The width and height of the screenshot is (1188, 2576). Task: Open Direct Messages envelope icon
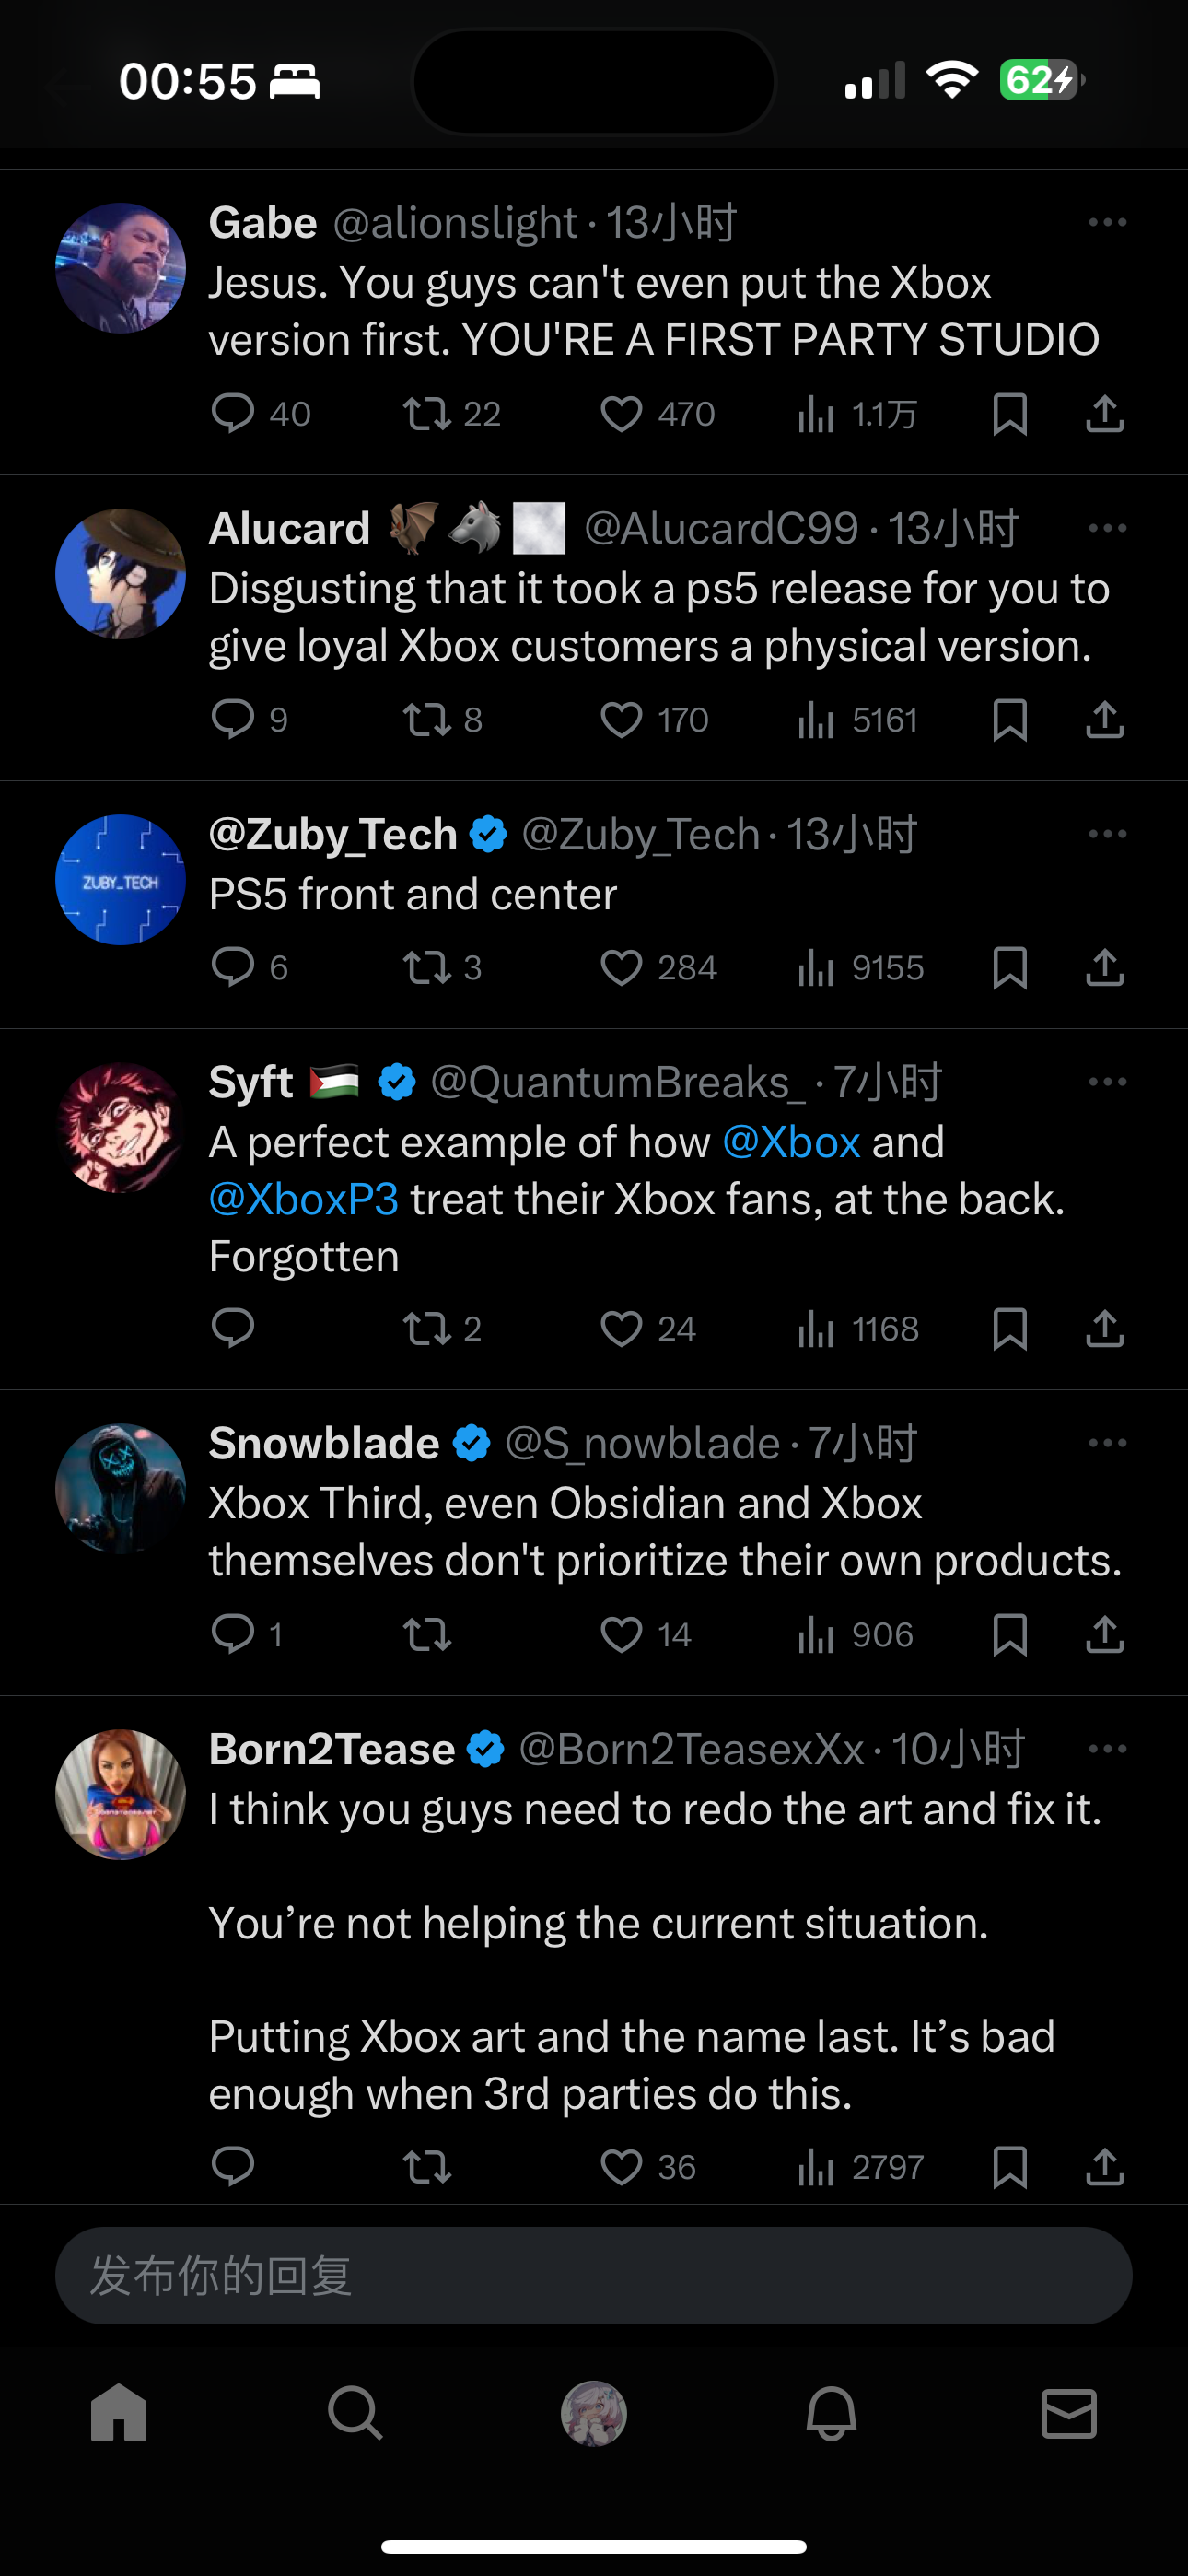click(1069, 2414)
